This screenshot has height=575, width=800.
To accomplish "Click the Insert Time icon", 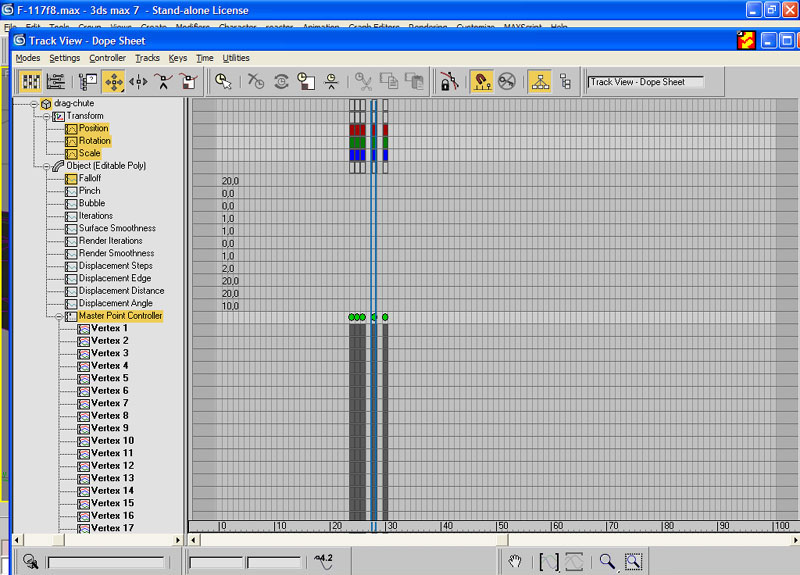I will click(x=331, y=82).
